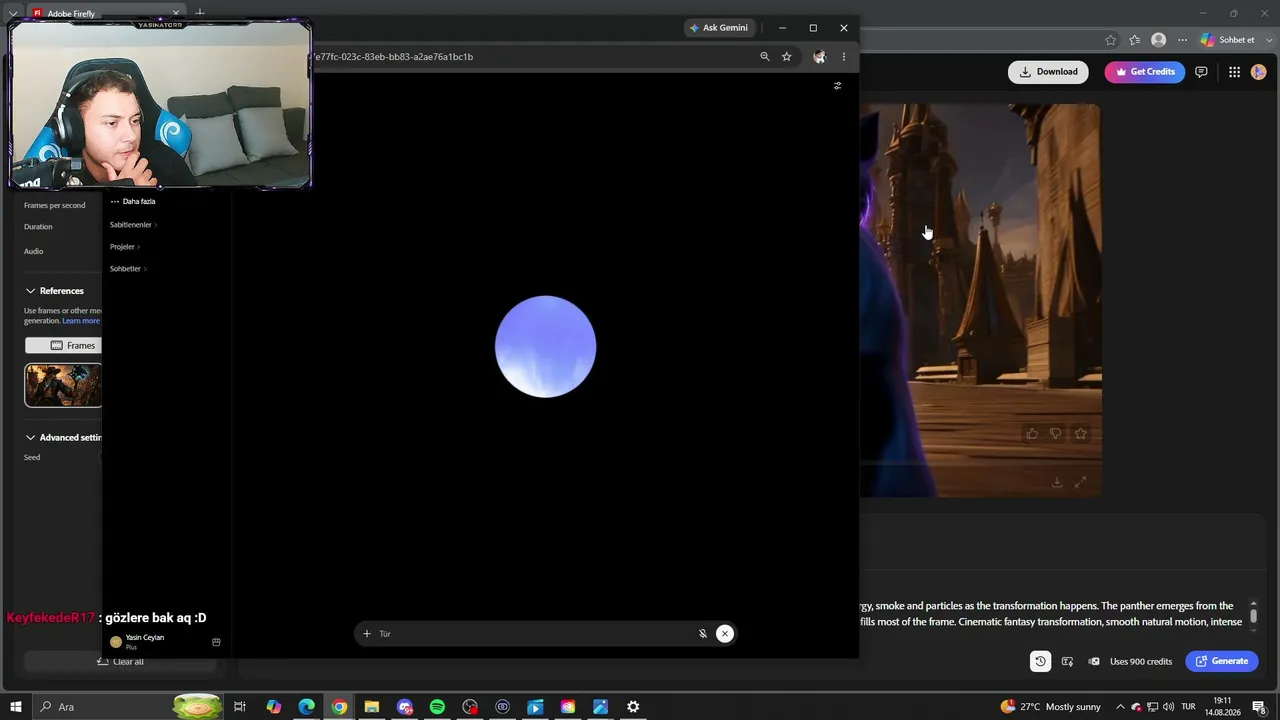Open Google Chrome from the taskbar

[x=339, y=707]
